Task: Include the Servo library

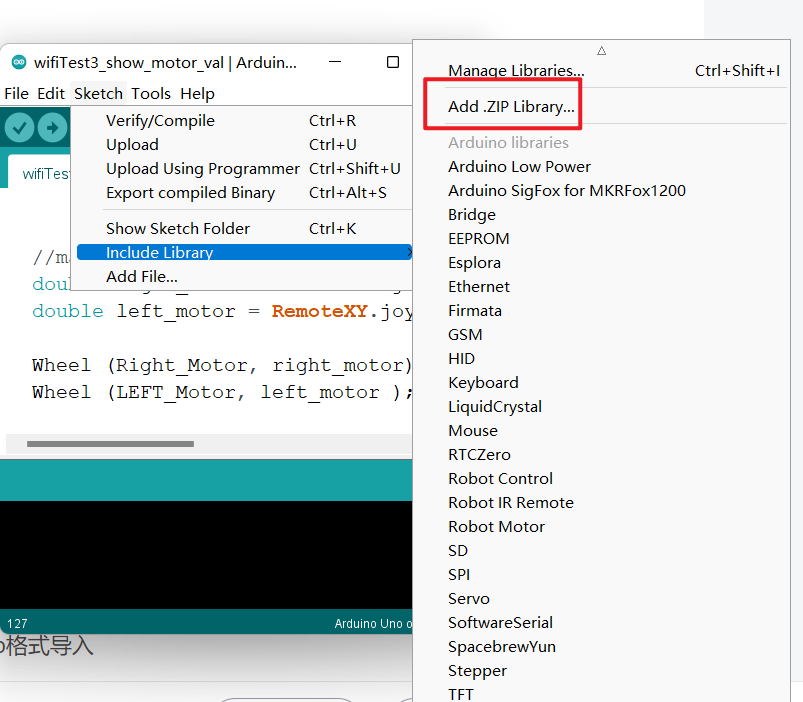Action: [x=602, y=599]
